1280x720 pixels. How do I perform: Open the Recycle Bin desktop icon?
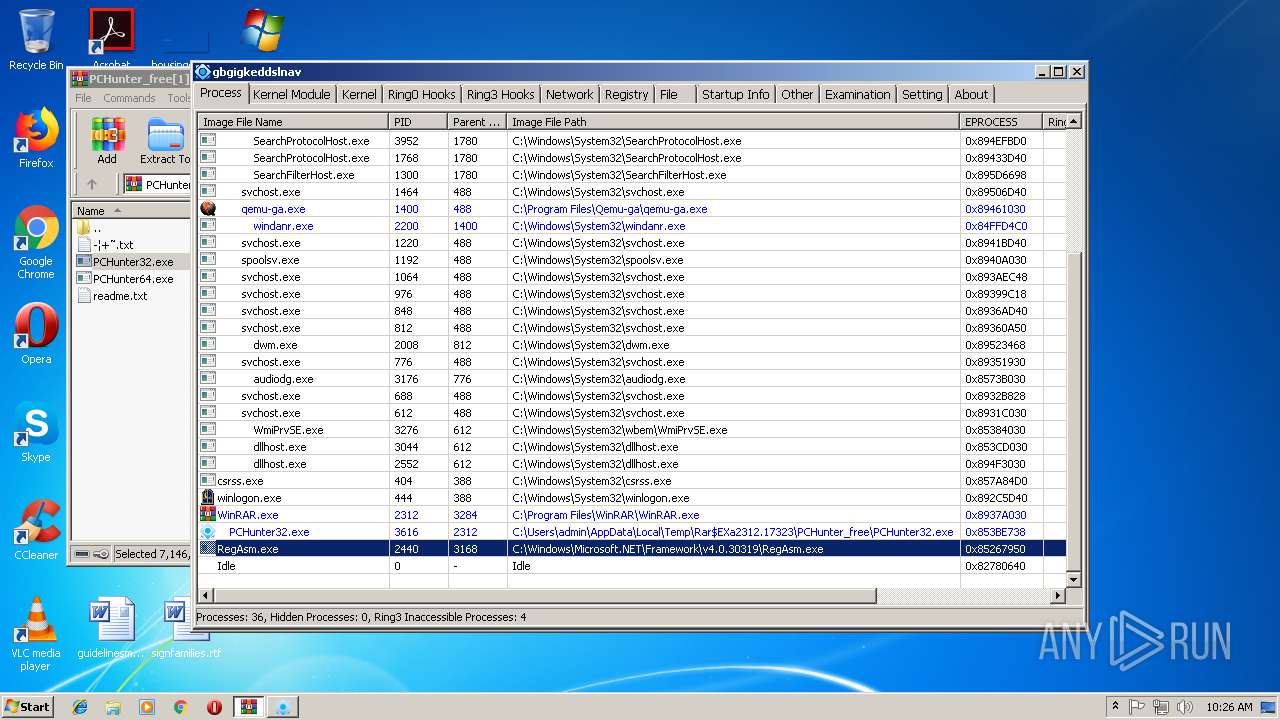(36, 40)
